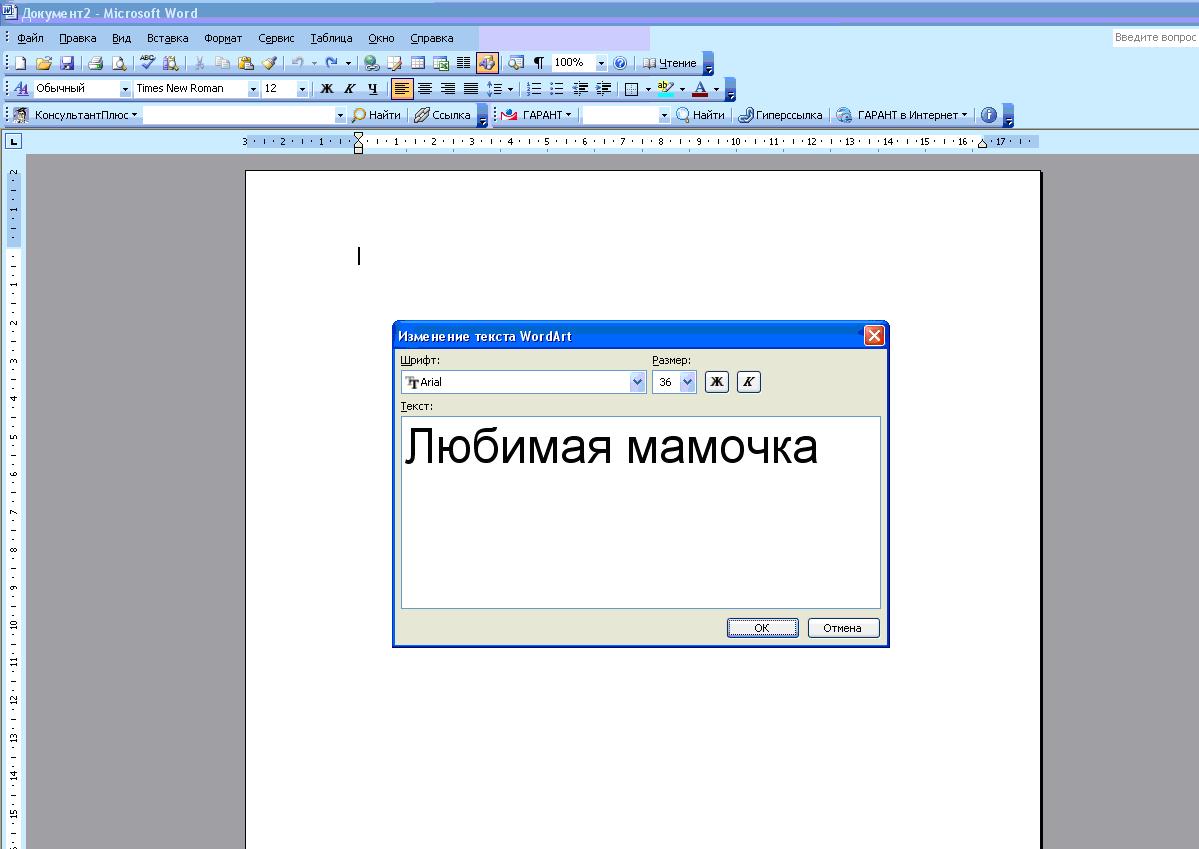Open the Сервис menu
This screenshot has height=849, width=1199.
point(276,38)
